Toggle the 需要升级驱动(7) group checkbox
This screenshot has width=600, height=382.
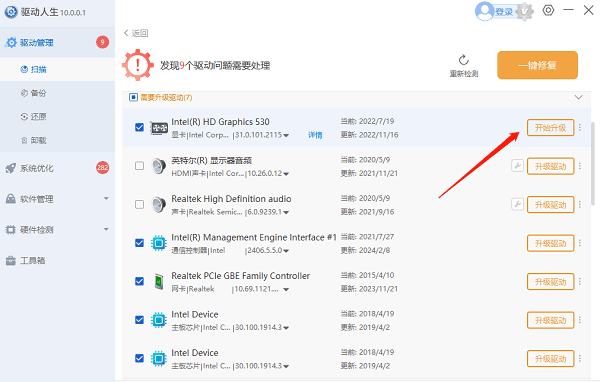[133, 97]
